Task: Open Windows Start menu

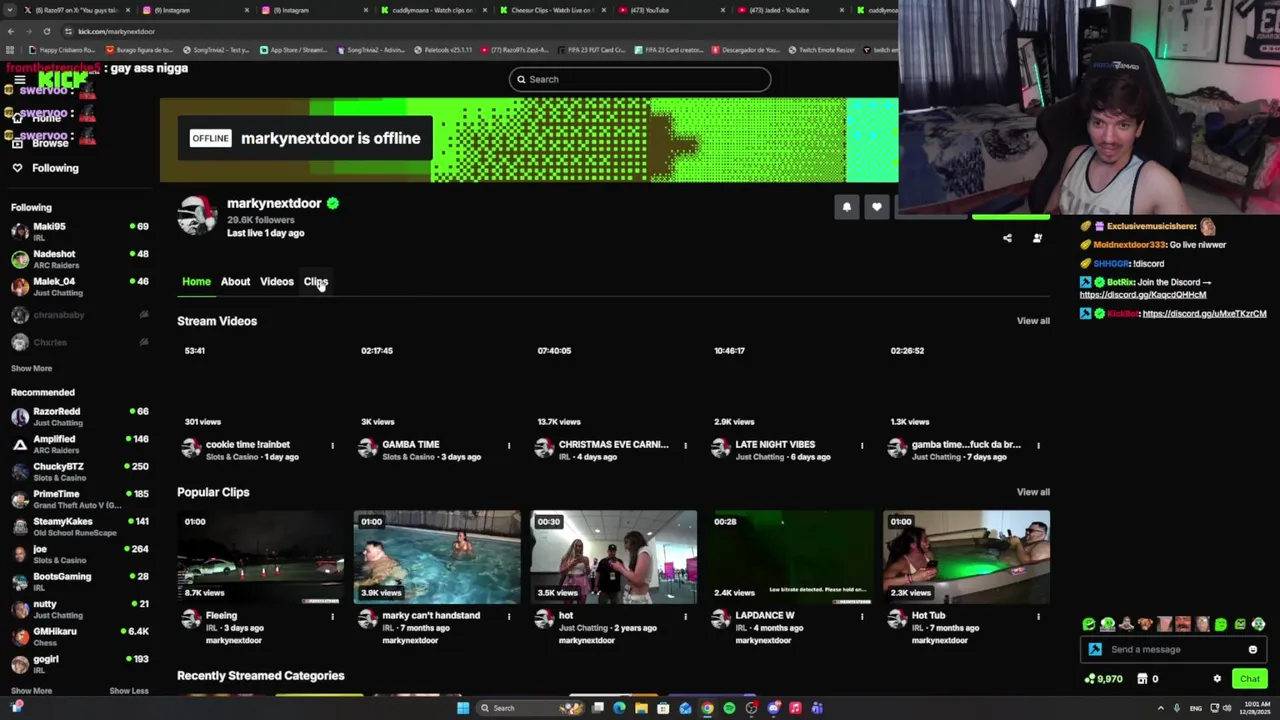Action: click(x=462, y=708)
